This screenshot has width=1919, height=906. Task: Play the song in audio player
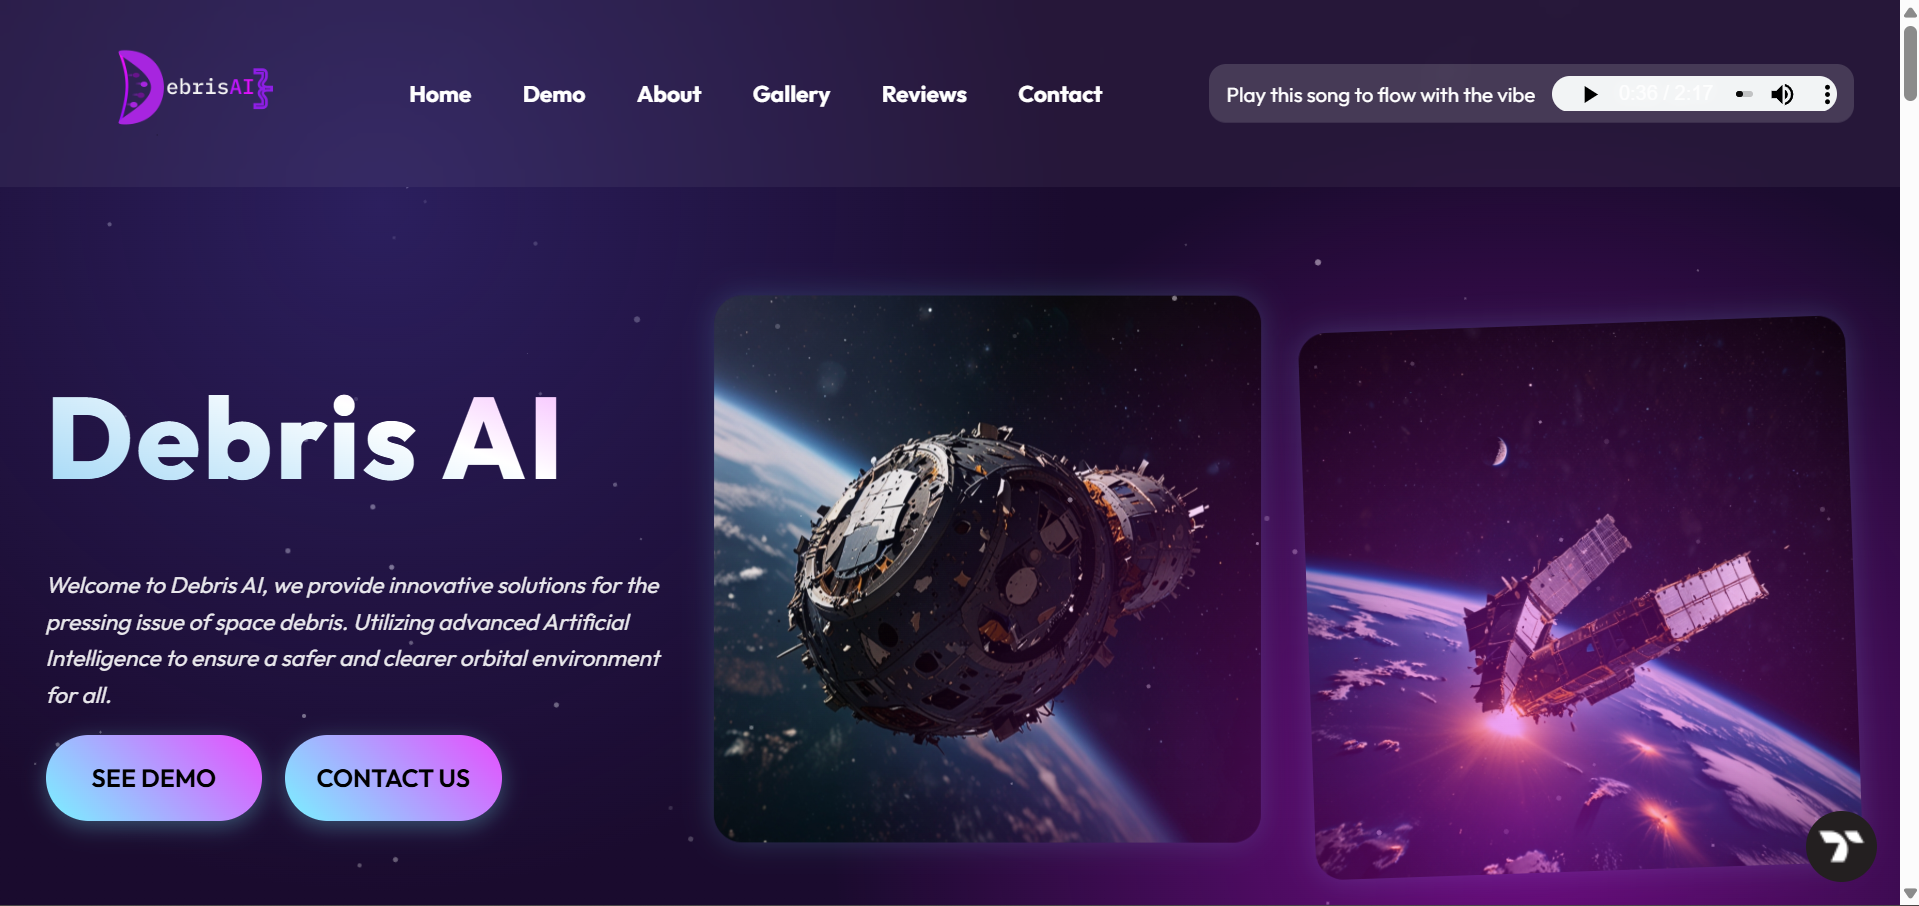click(x=1590, y=94)
